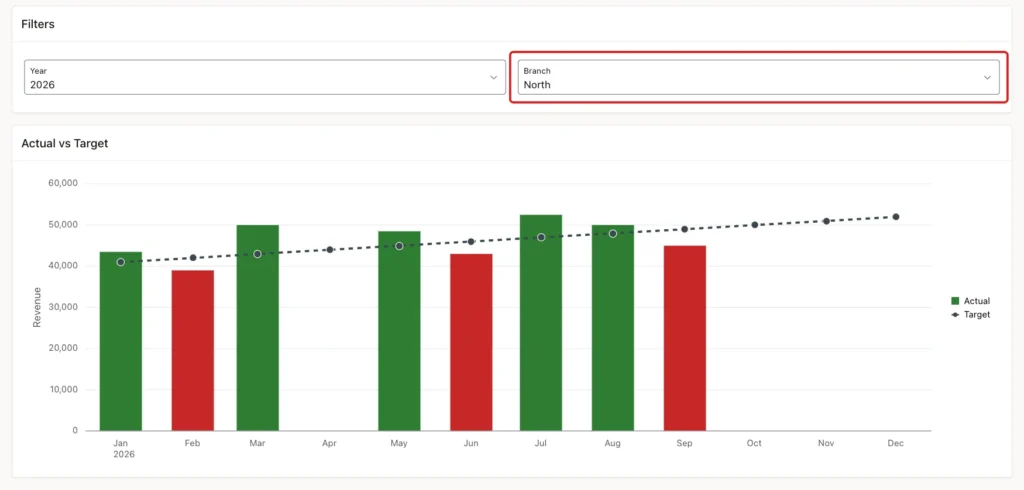
Task: Select the January green Actual bar
Action: [x=121, y=341]
